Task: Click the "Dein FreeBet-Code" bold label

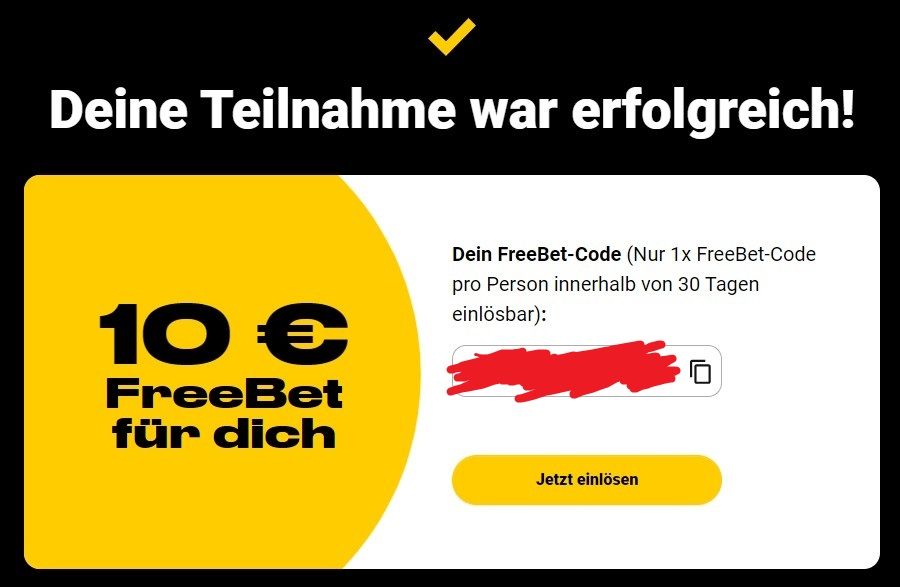Action: 537,254
